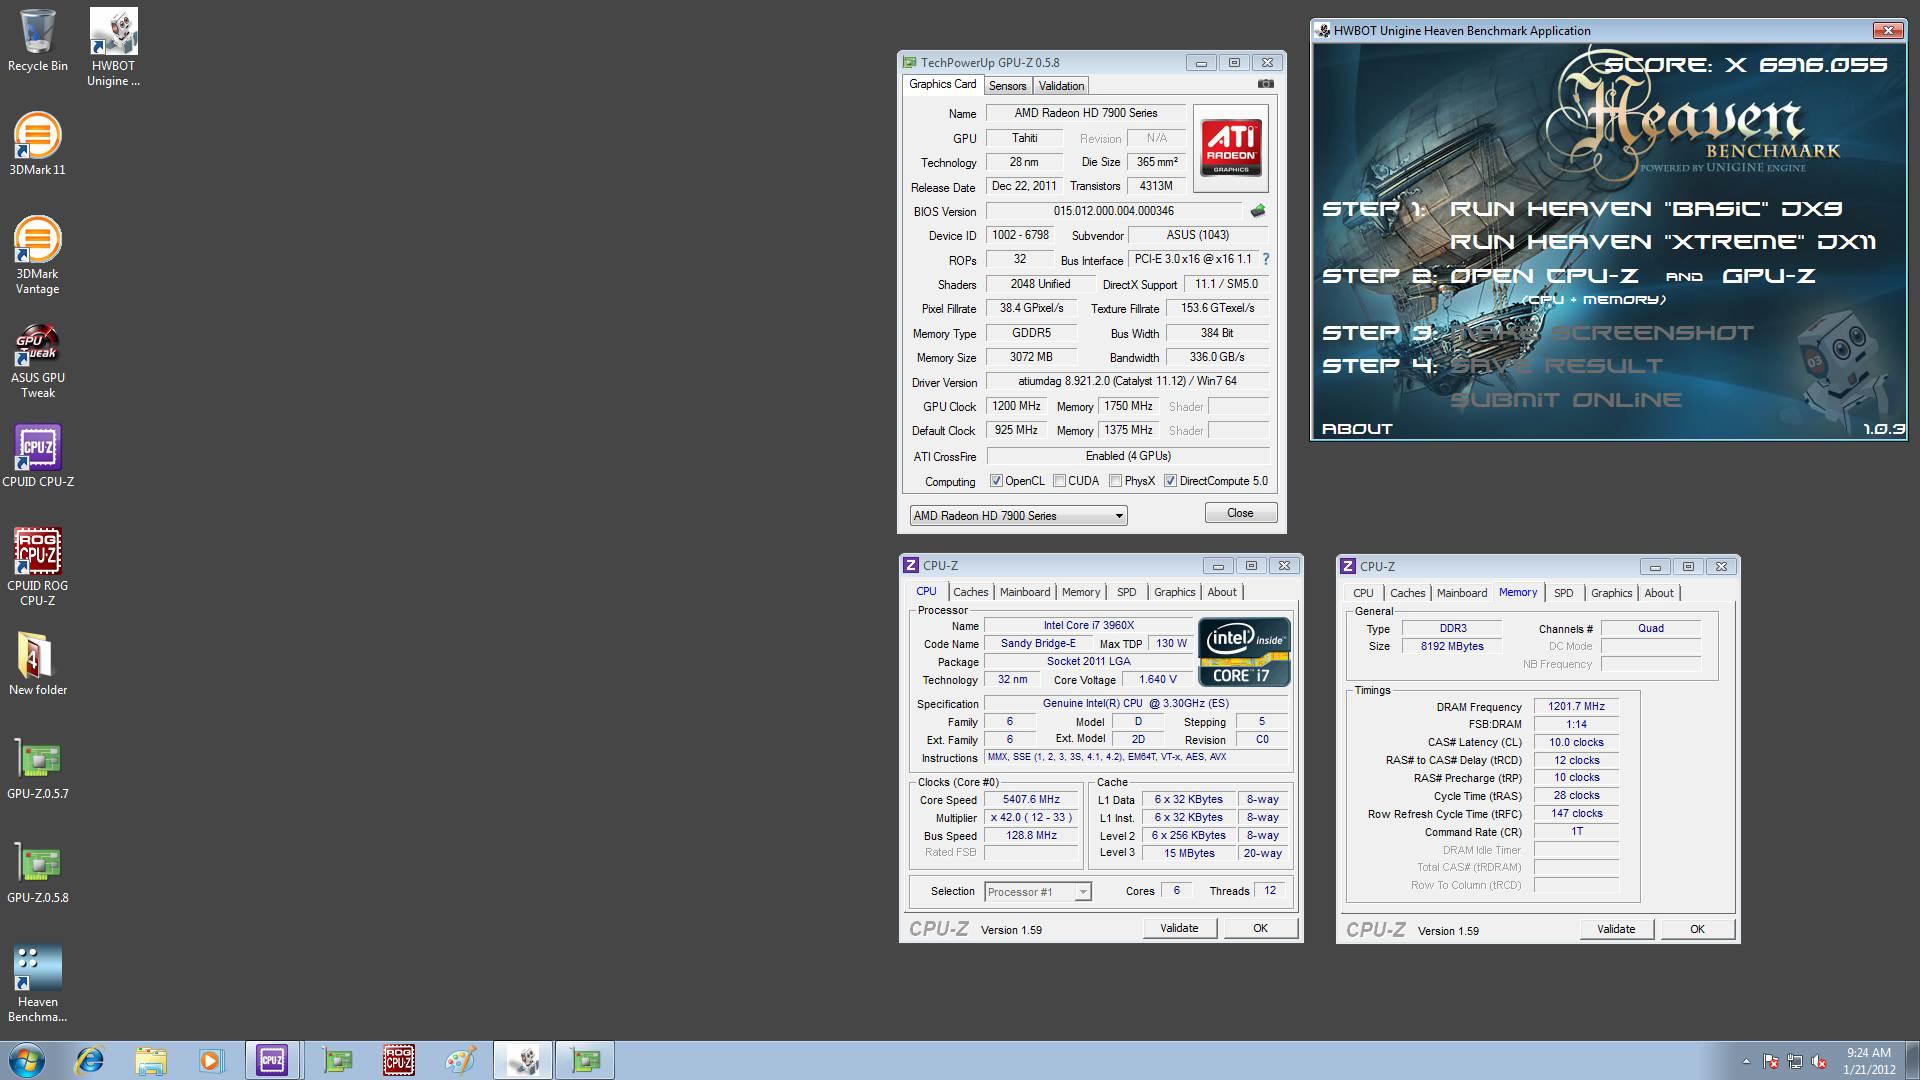Open the AMD Radeon HD 7900 Series dropdown
The image size is (1920, 1080).
(x=1018, y=515)
